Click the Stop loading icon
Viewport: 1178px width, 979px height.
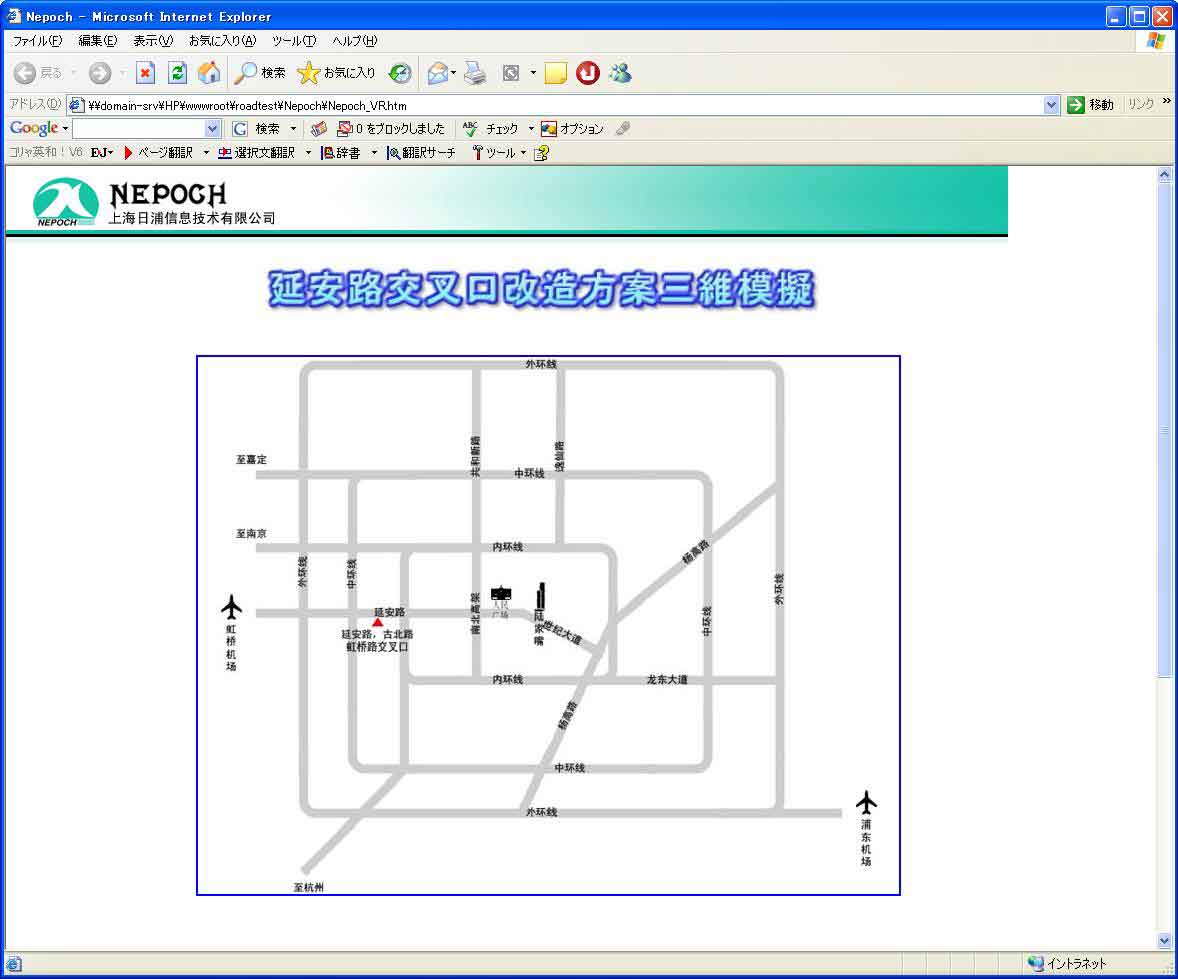point(146,73)
